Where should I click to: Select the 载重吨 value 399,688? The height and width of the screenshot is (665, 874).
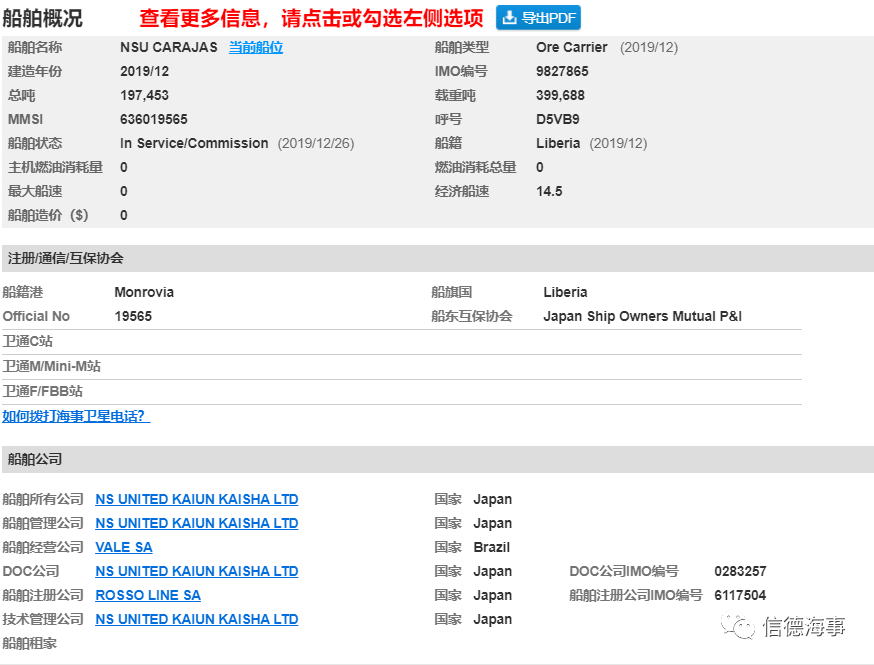click(560, 95)
